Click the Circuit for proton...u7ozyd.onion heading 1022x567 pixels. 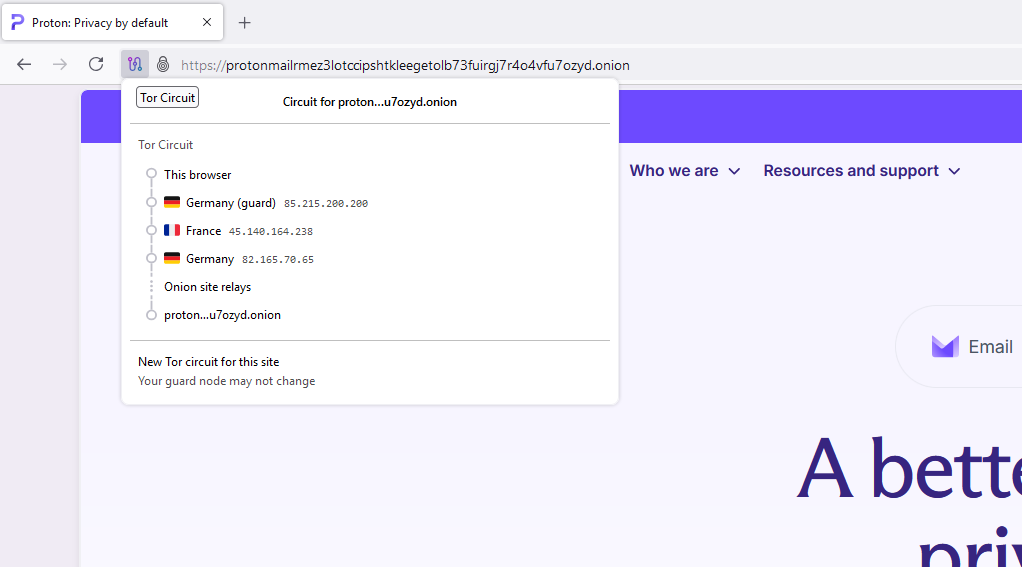point(370,102)
